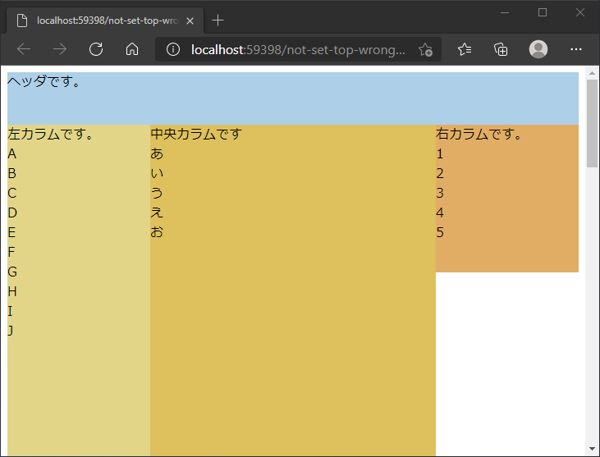Click the forward navigation arrow
This screenshot has width=600, height=457.
pyautogui.click(x=60, y=49)
